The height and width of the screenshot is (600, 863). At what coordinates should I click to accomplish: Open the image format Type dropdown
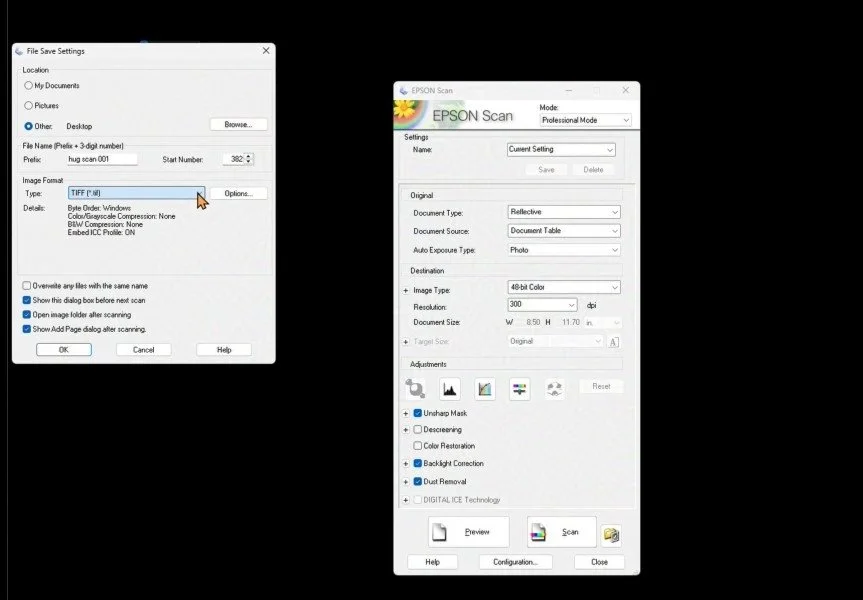click(x=136, y=193)
